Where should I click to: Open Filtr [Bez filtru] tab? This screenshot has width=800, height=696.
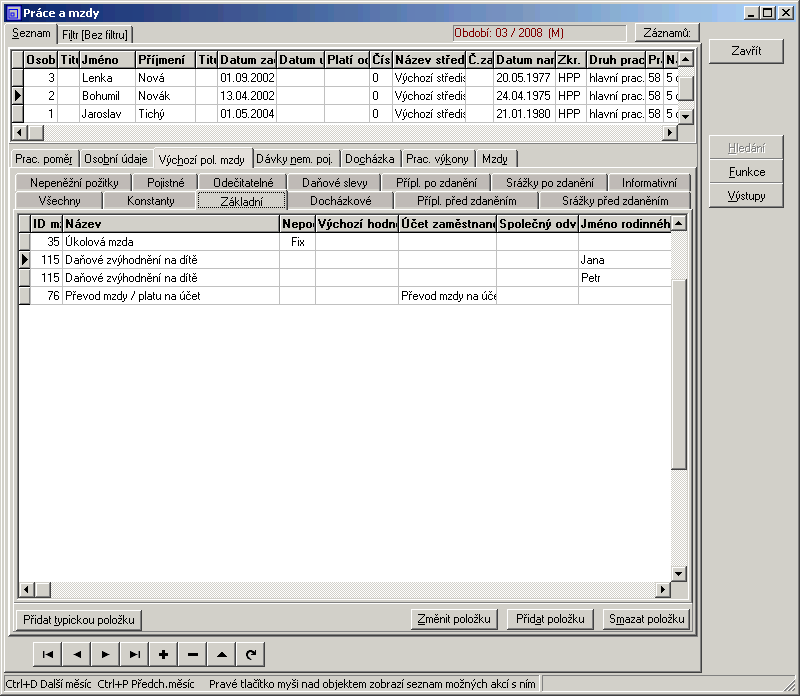95,35
